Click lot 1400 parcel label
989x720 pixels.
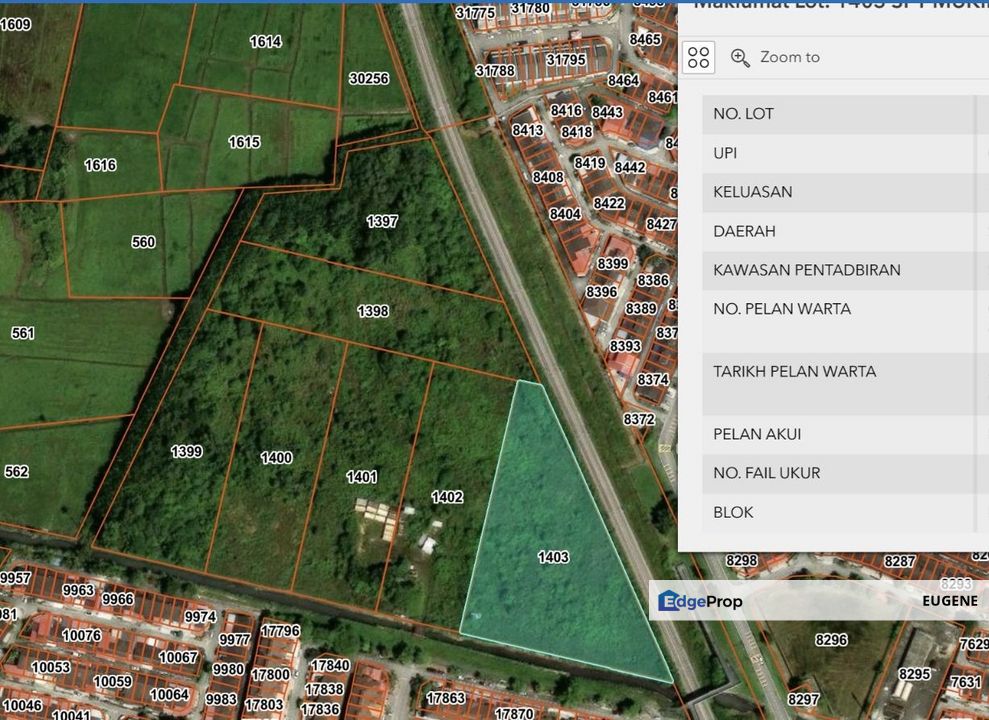(276, 457)
